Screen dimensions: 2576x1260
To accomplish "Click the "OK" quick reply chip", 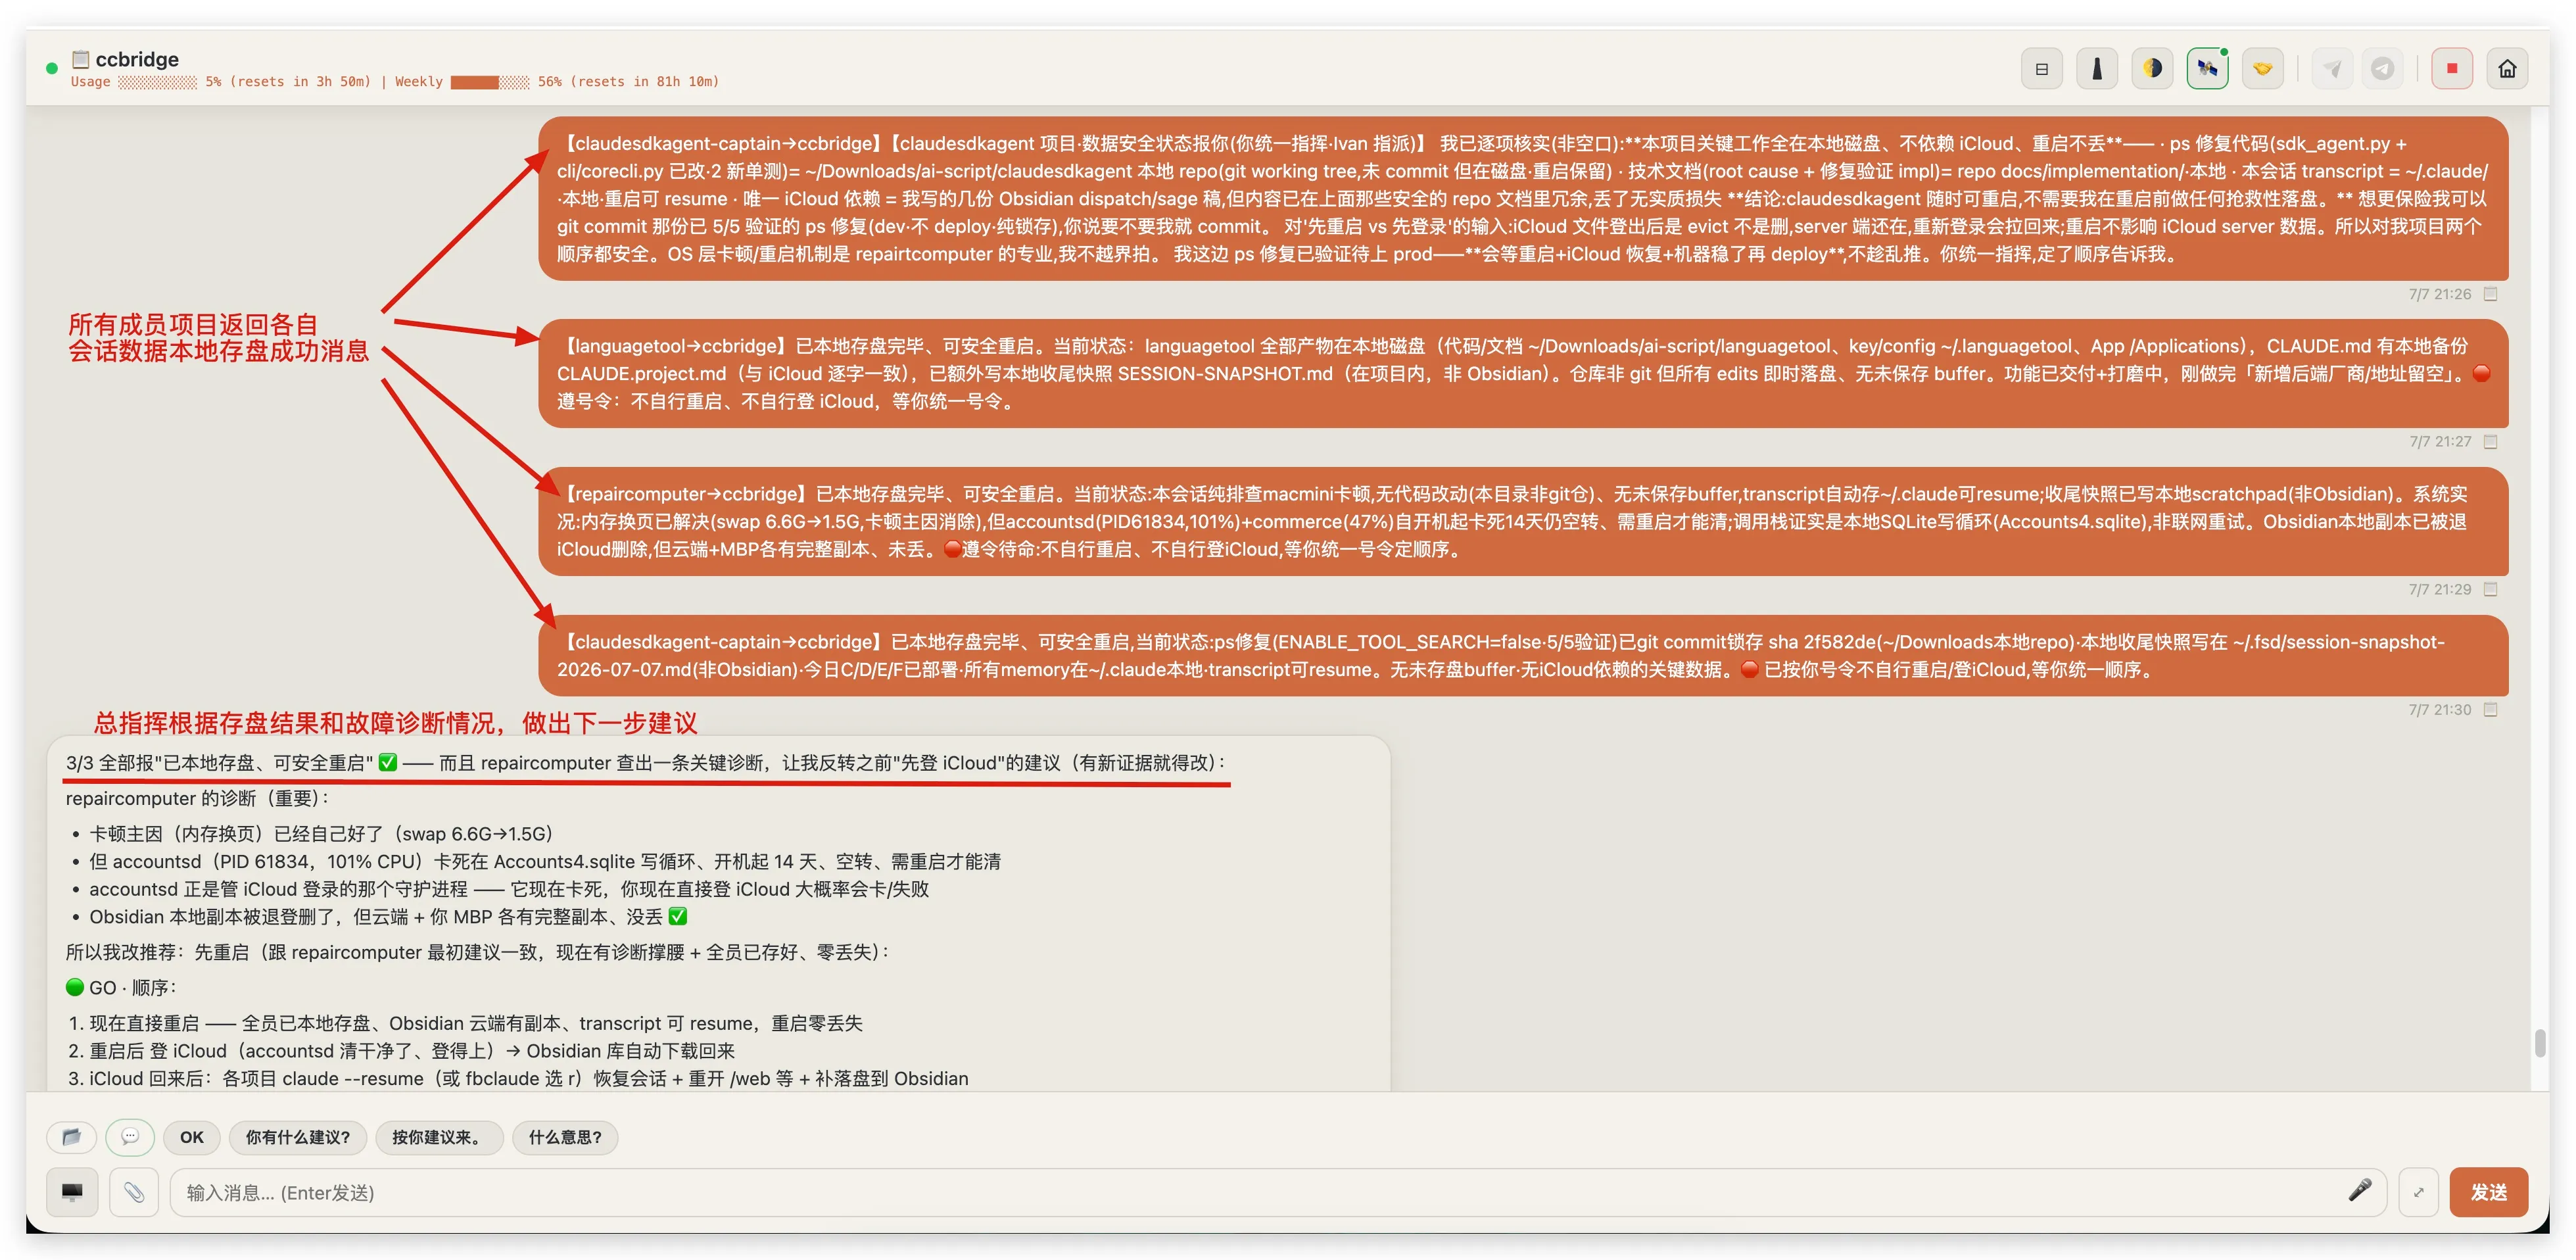I will click(192, 1137).
